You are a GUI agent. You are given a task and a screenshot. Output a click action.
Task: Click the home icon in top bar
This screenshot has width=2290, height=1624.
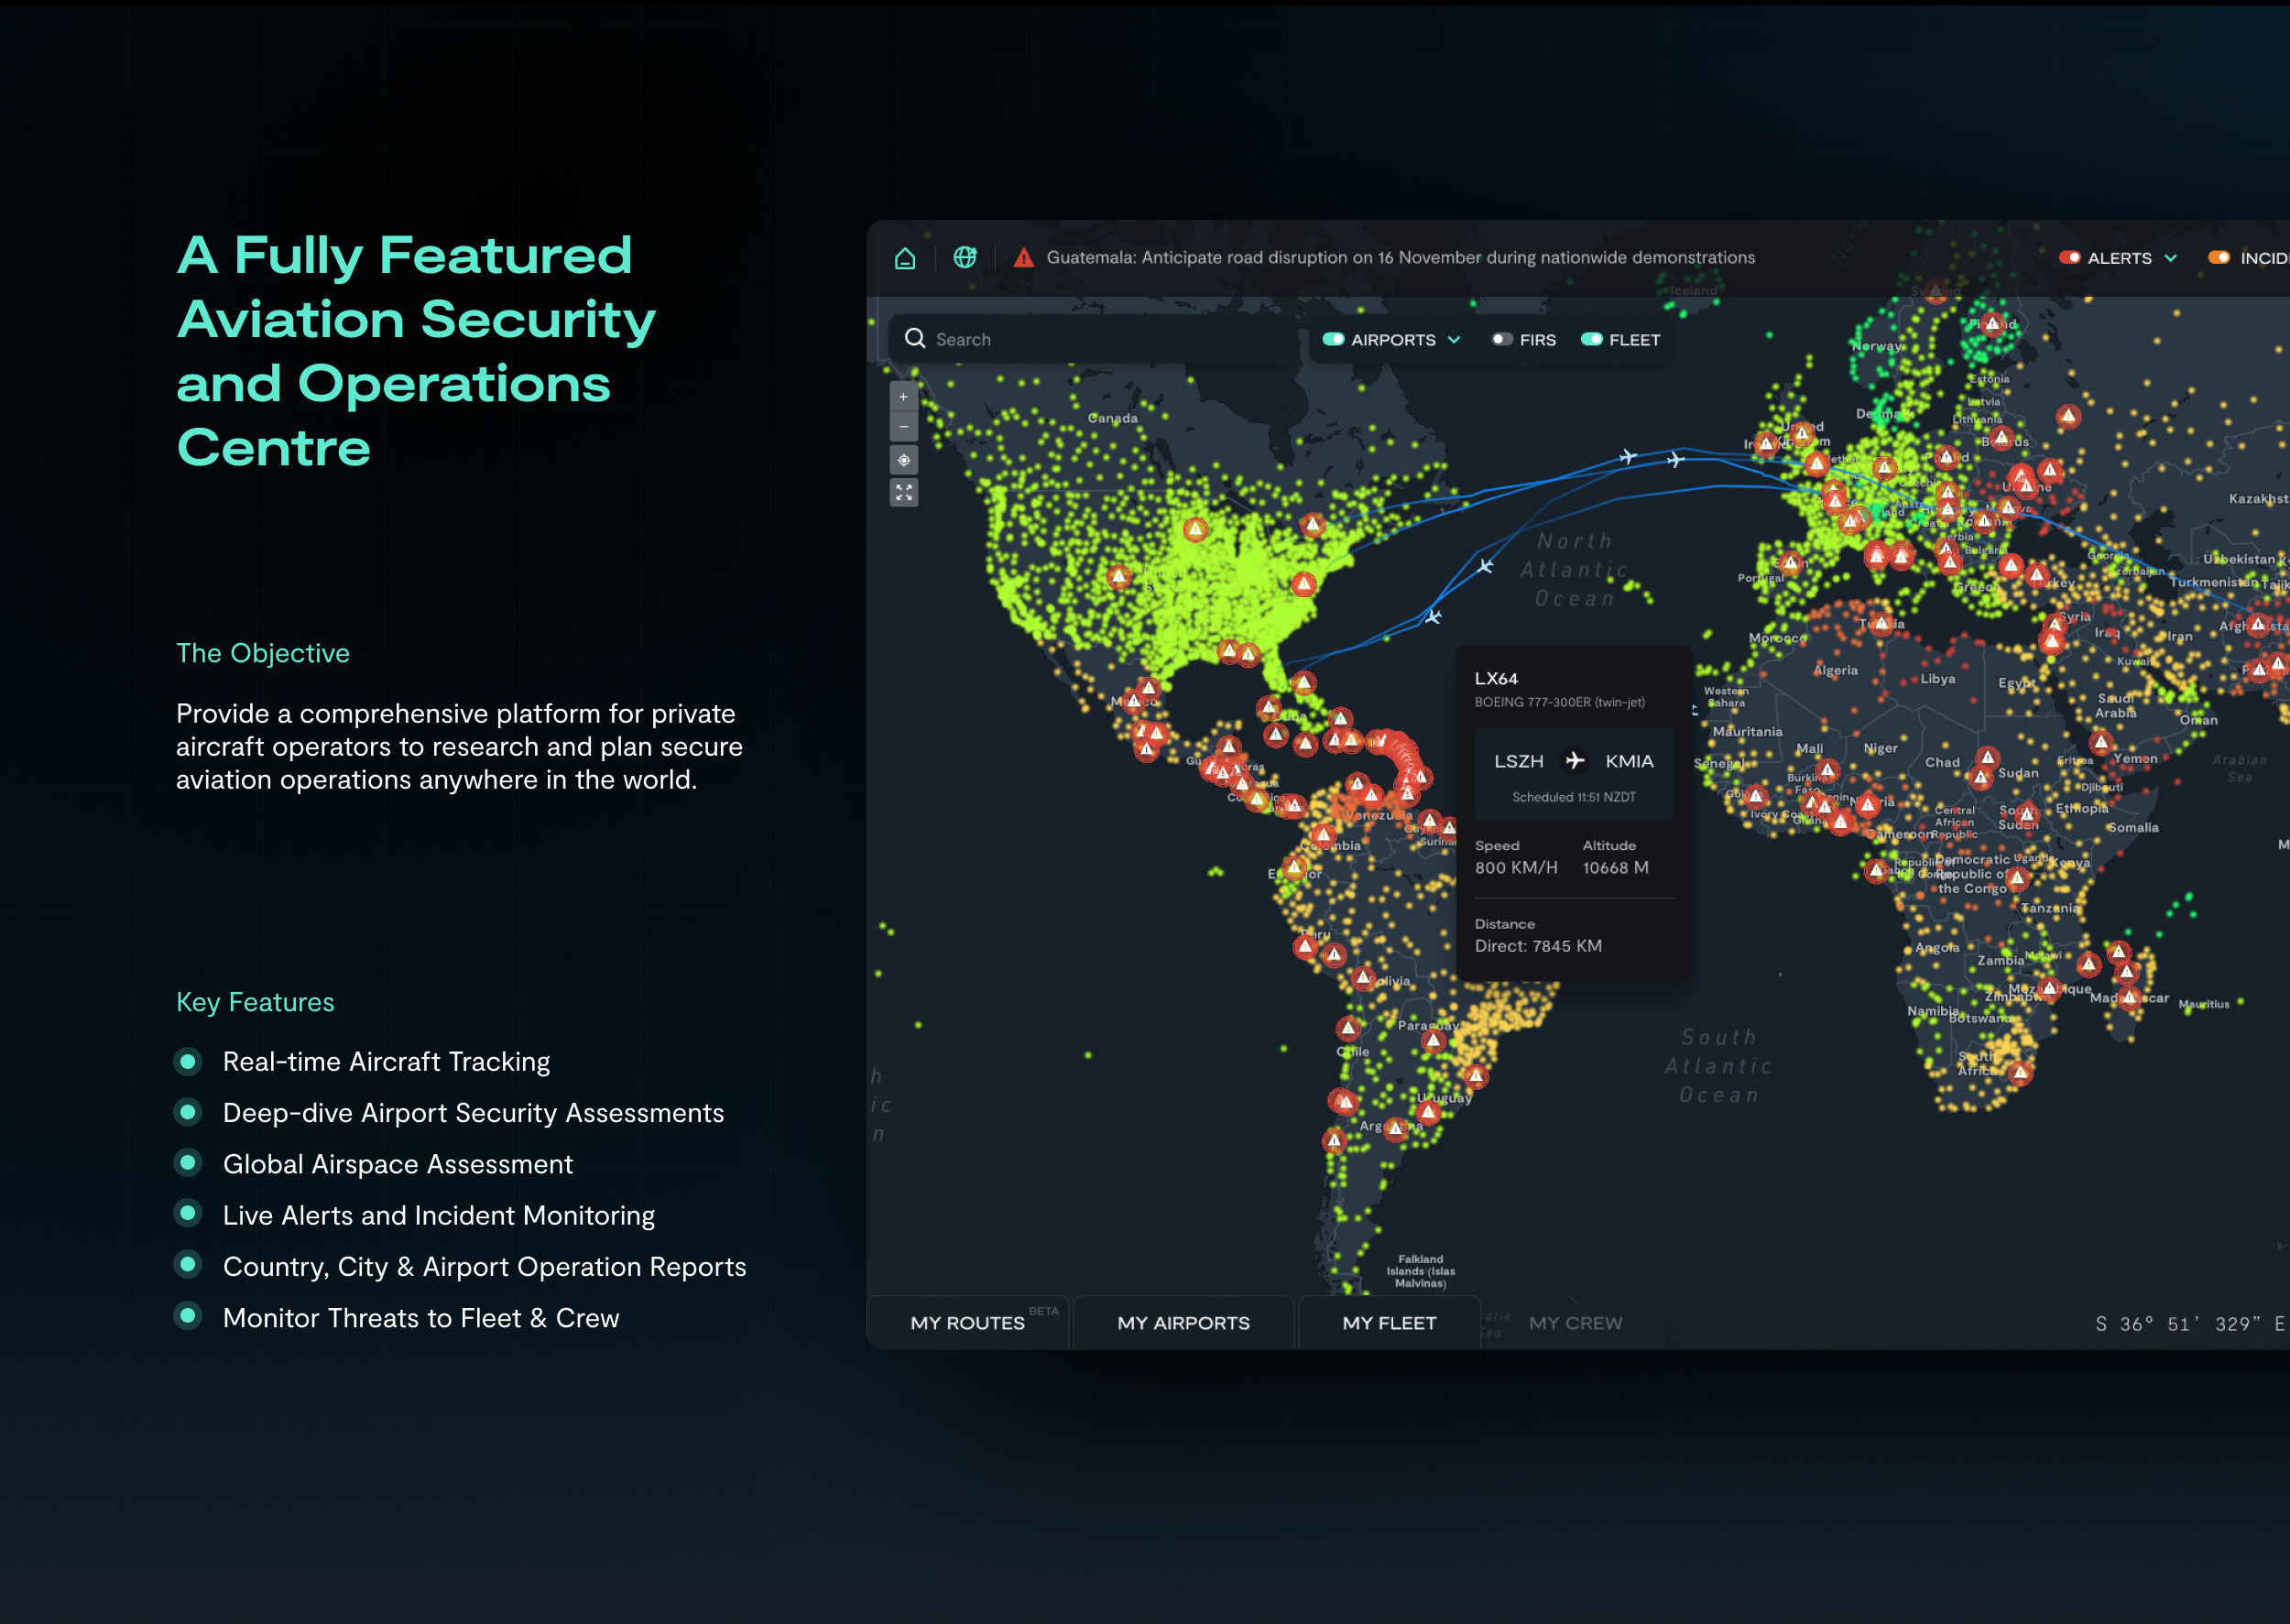[x=904, y=258]
